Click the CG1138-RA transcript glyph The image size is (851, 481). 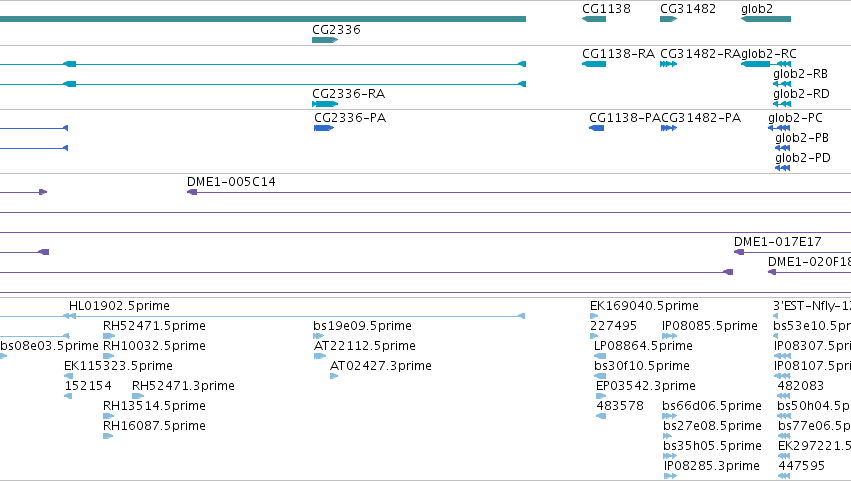tap(594, 64)
